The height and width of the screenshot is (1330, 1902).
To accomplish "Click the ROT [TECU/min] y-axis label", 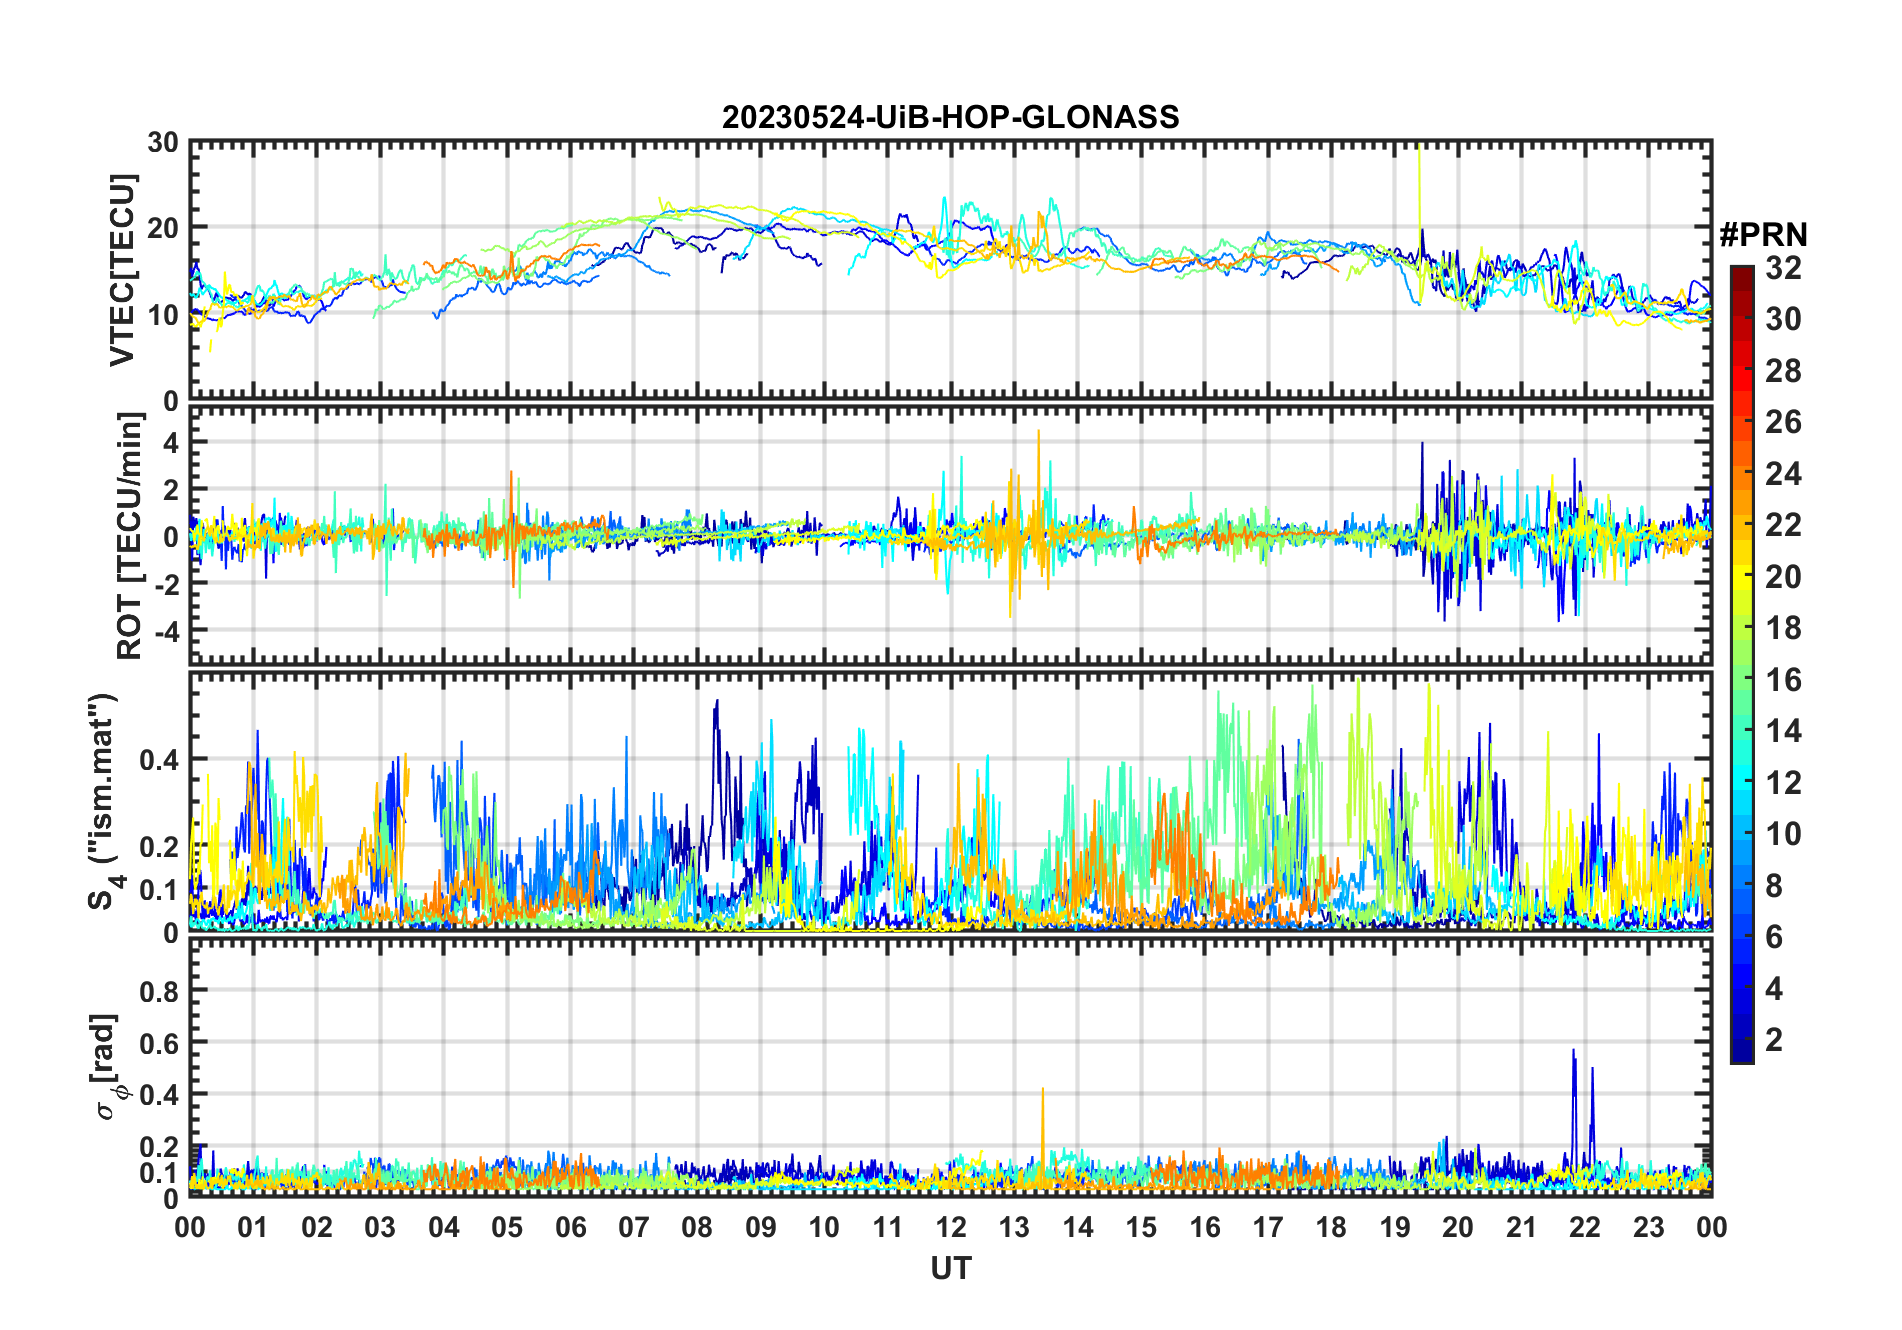I will click(x=129, y=535).
